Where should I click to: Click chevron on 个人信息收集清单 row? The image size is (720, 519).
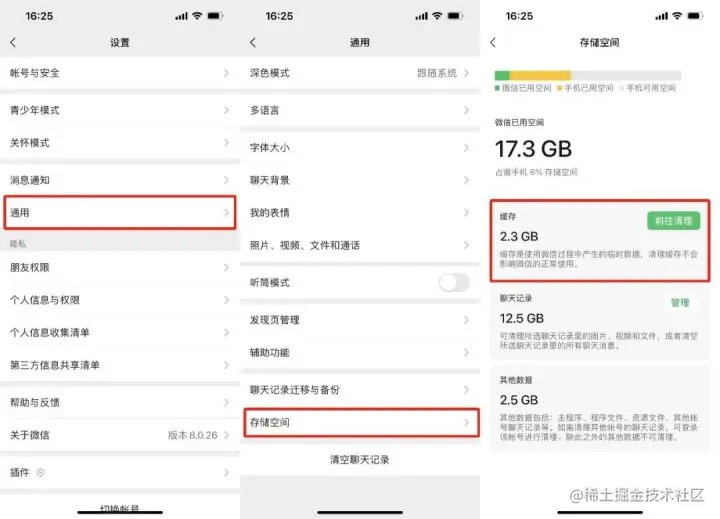coord(226,333)
